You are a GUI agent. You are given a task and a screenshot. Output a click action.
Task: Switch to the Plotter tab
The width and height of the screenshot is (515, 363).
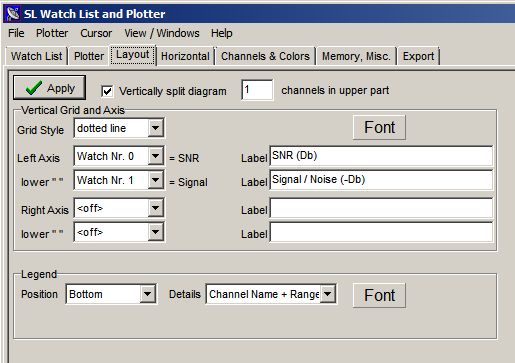(x=89, y=56)
